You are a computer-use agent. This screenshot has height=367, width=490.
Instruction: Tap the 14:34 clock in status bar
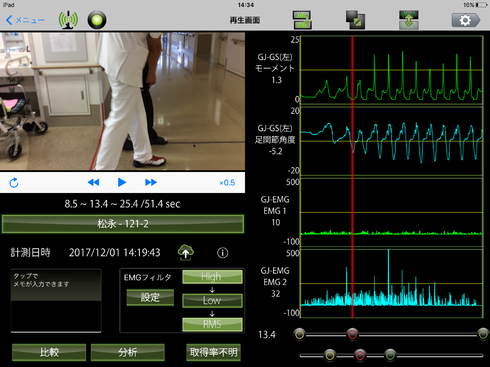coord(246,5)
